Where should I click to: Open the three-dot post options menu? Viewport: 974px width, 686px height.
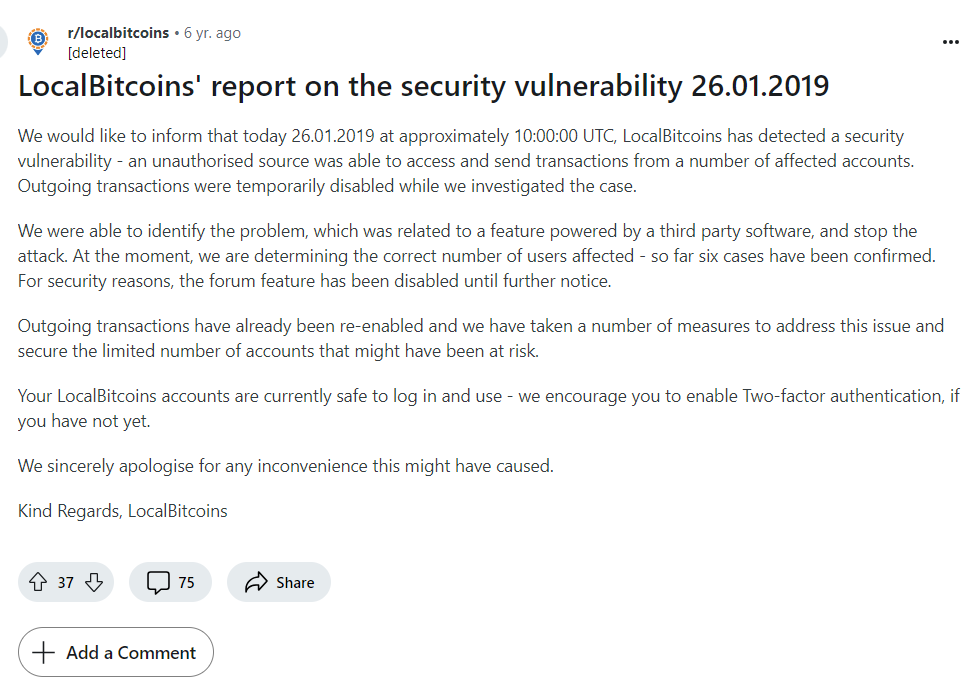coord(950,42)
